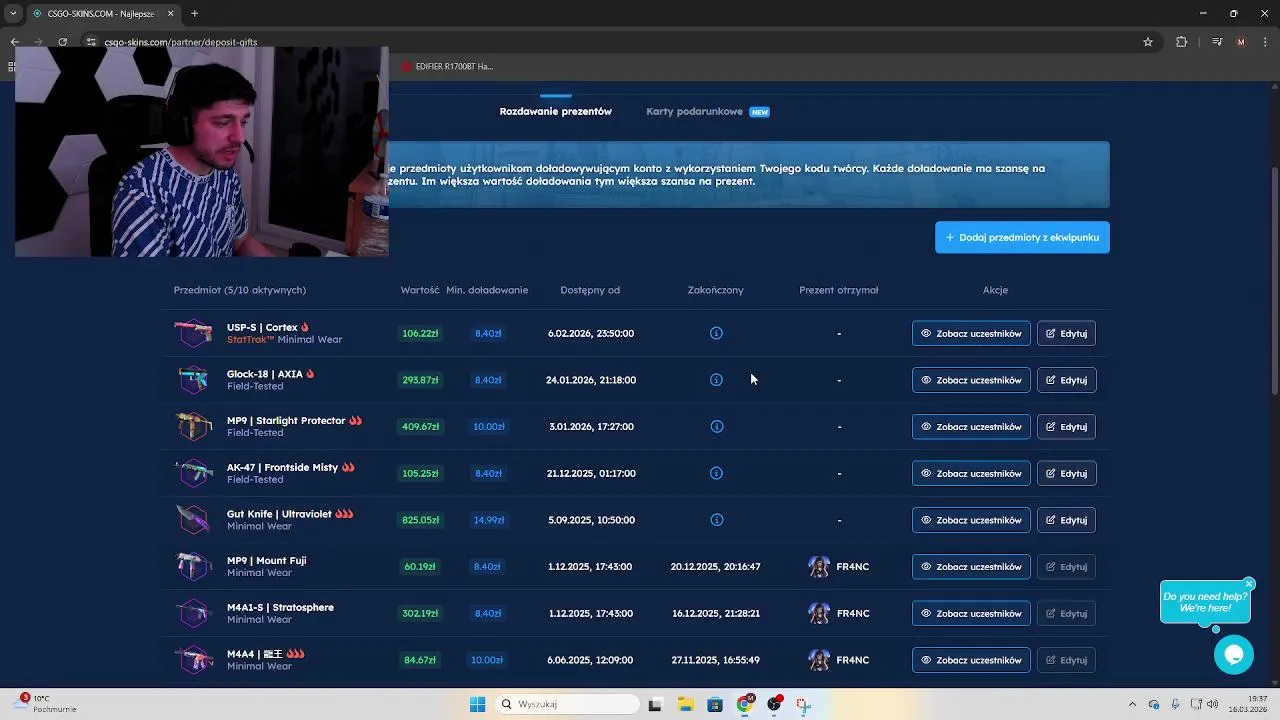
Task: Open a new browser tab
Action: pyautogui.click(x=194, y=14)
